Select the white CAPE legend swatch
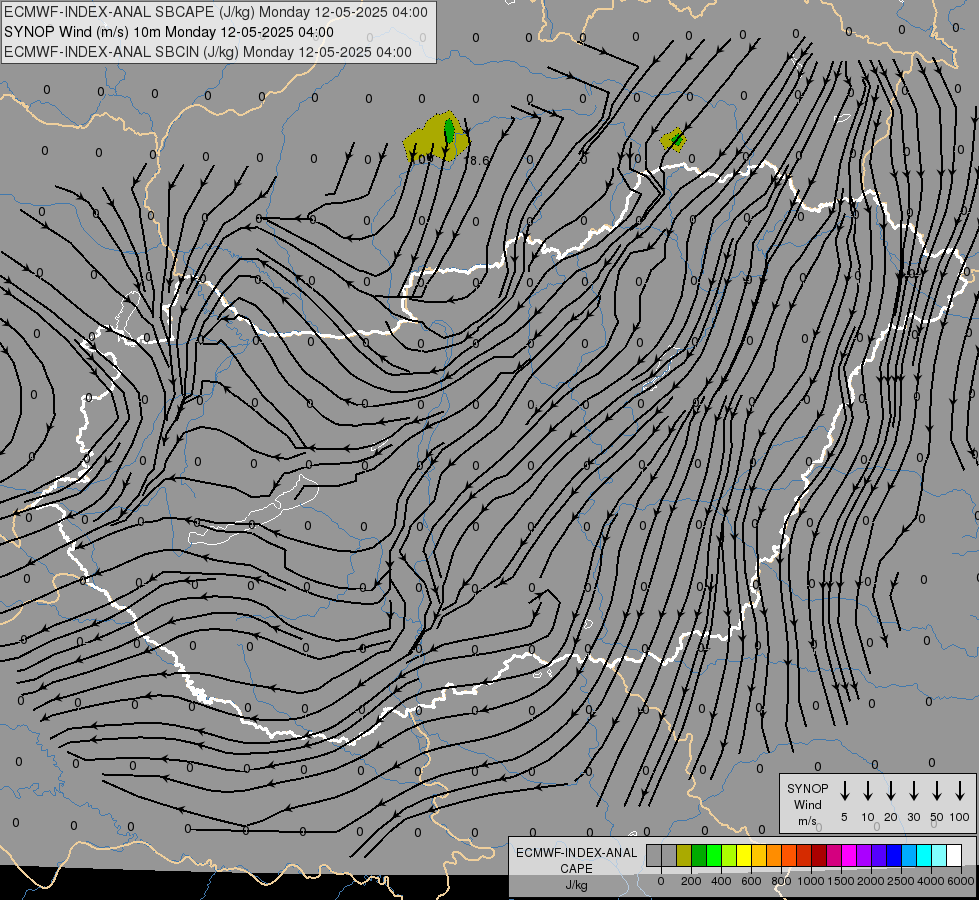The image size is (979, 900). pyautogui.click(x=953, y=855)
